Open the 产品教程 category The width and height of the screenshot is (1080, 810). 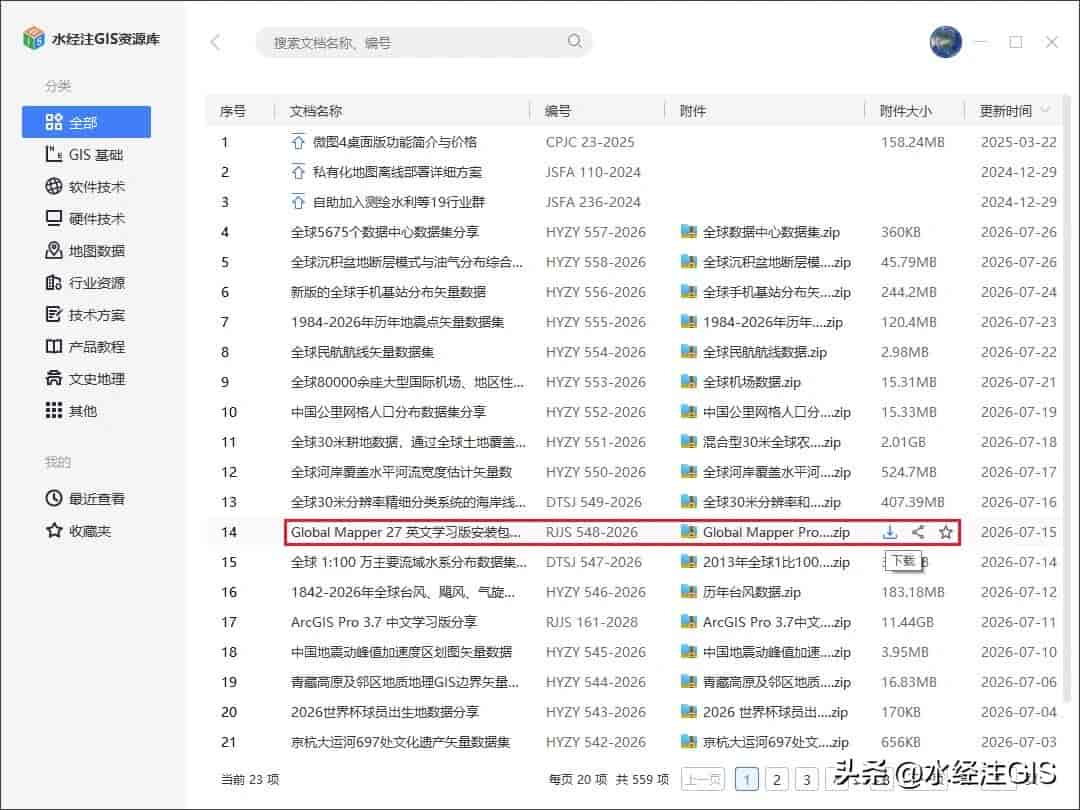86,346
